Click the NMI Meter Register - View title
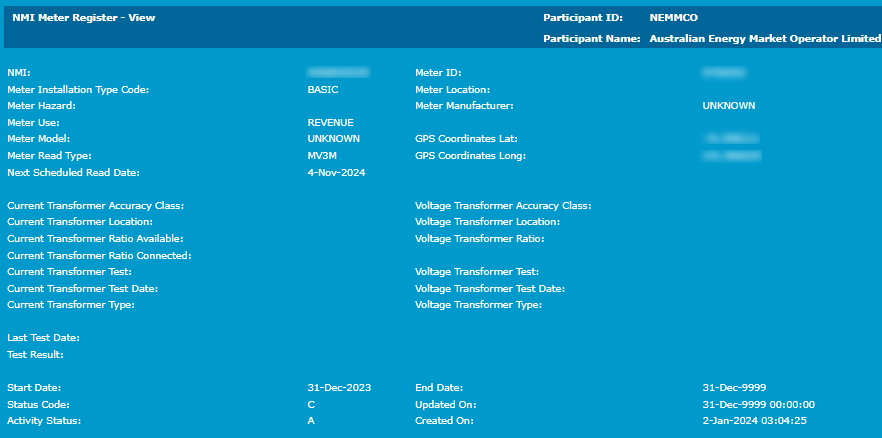882x438 pixels. point(83,18)
